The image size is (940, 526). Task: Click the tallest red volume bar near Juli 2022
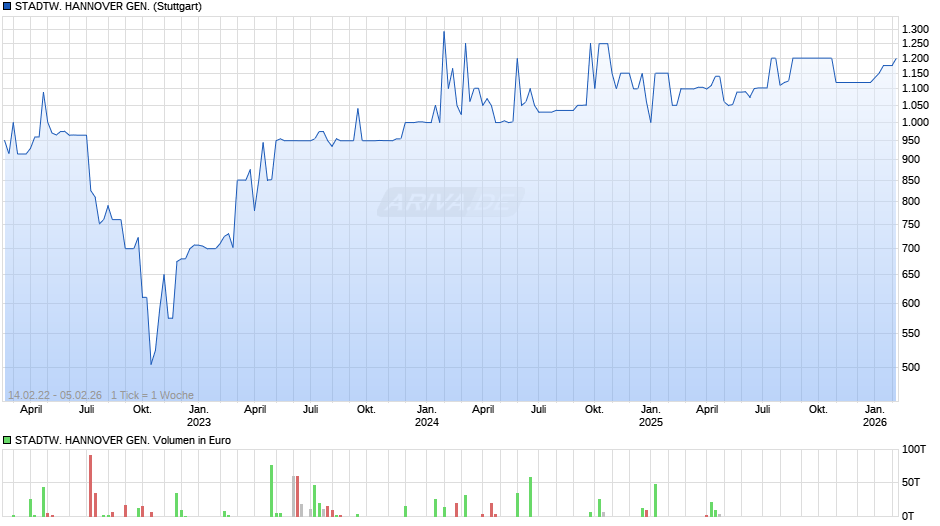coord(91,486)
